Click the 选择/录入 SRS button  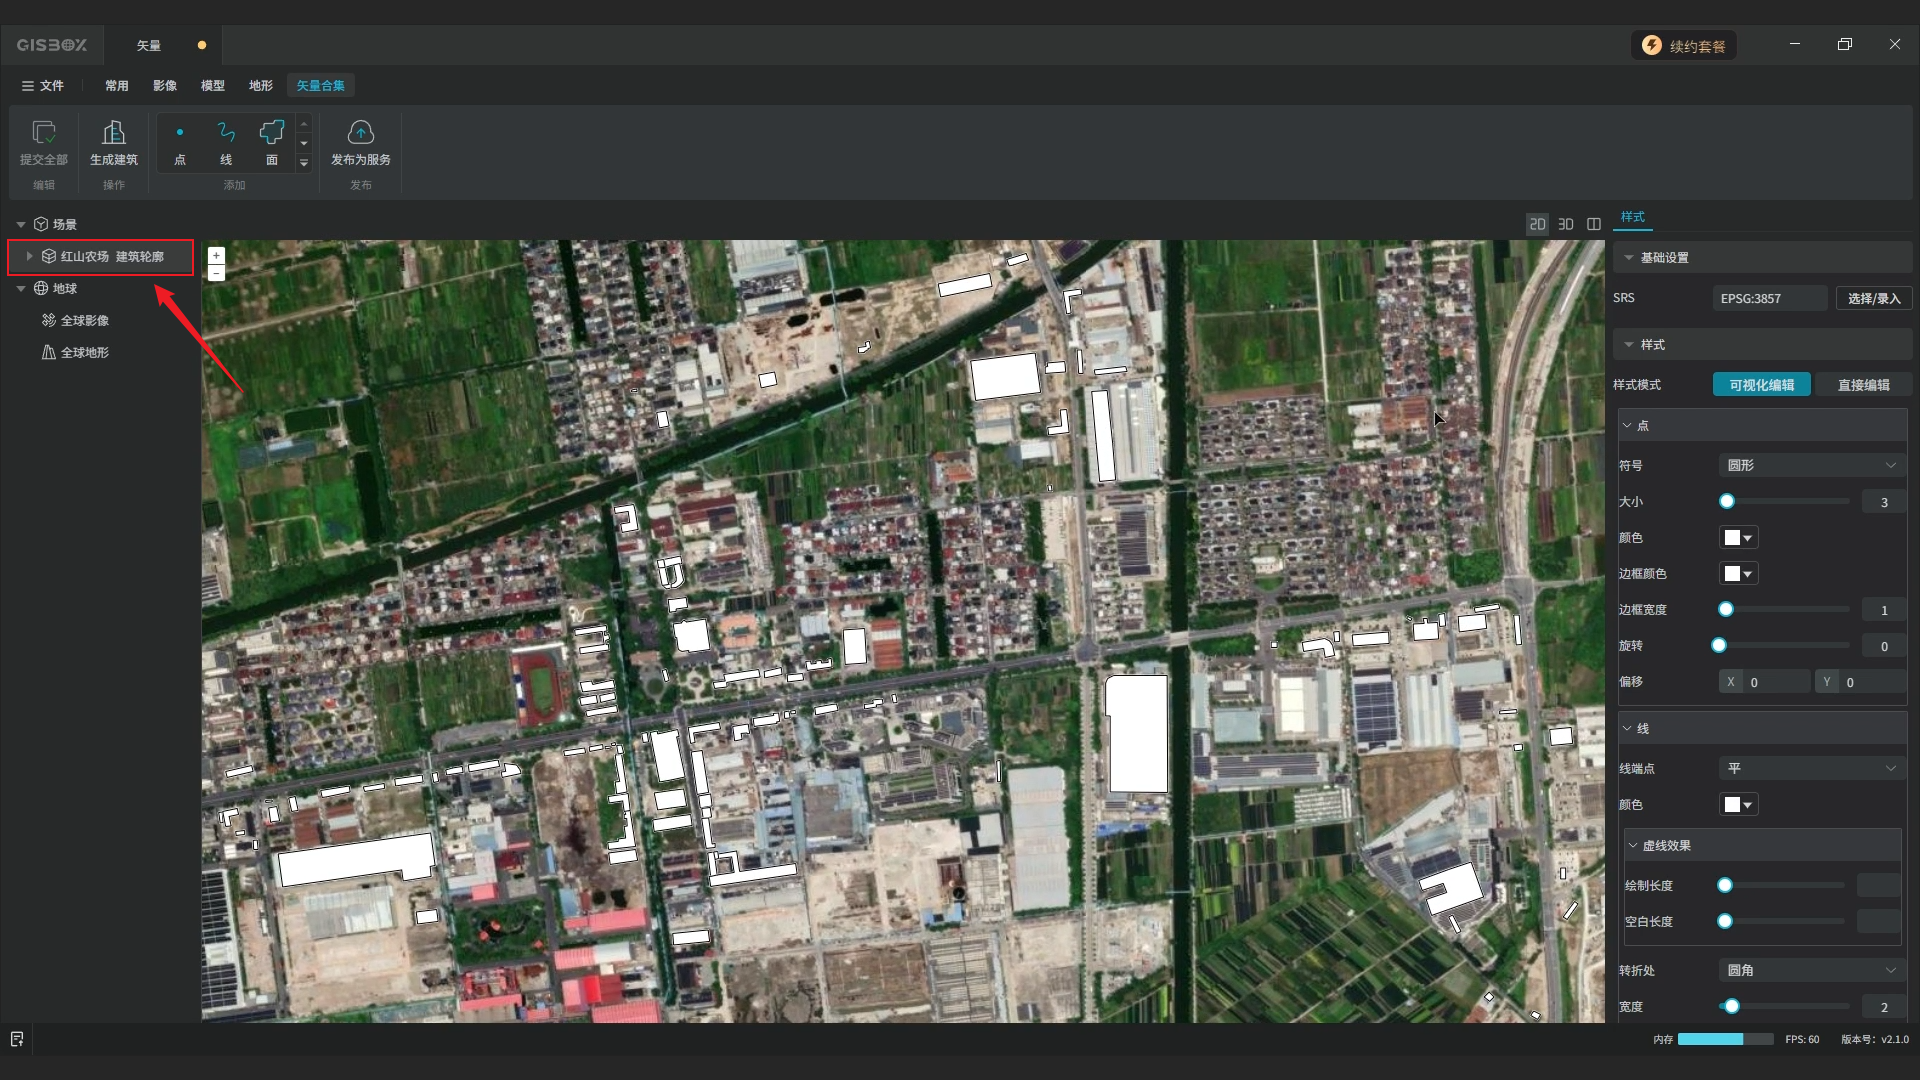(1873, 298)
